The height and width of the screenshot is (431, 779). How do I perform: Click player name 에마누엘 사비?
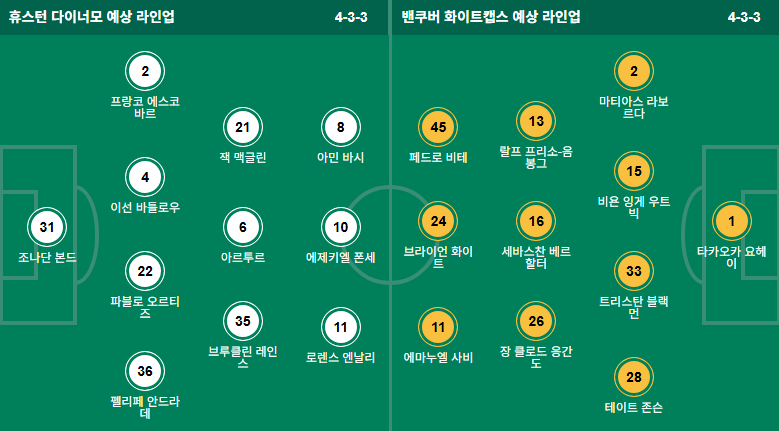point(438,358)
